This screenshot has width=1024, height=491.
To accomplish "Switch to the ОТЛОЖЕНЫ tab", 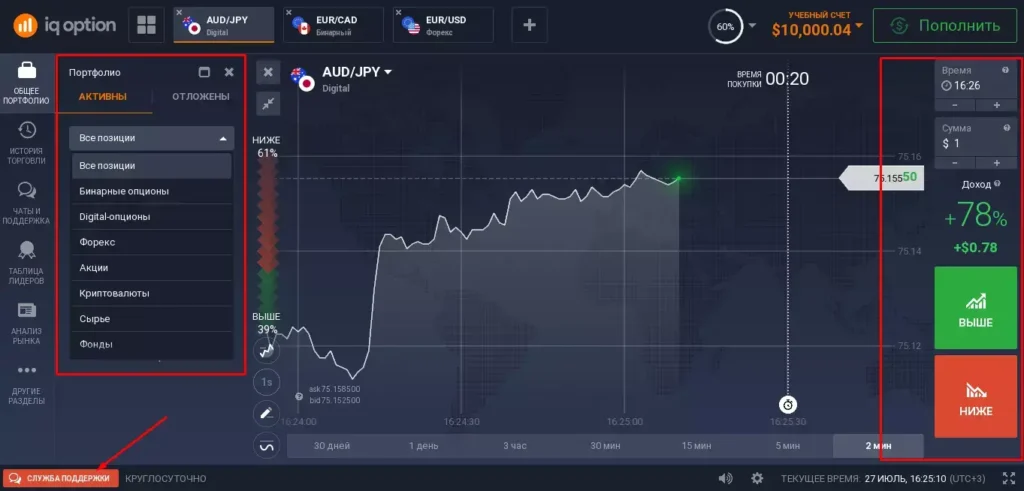I will tap(200, 97).
